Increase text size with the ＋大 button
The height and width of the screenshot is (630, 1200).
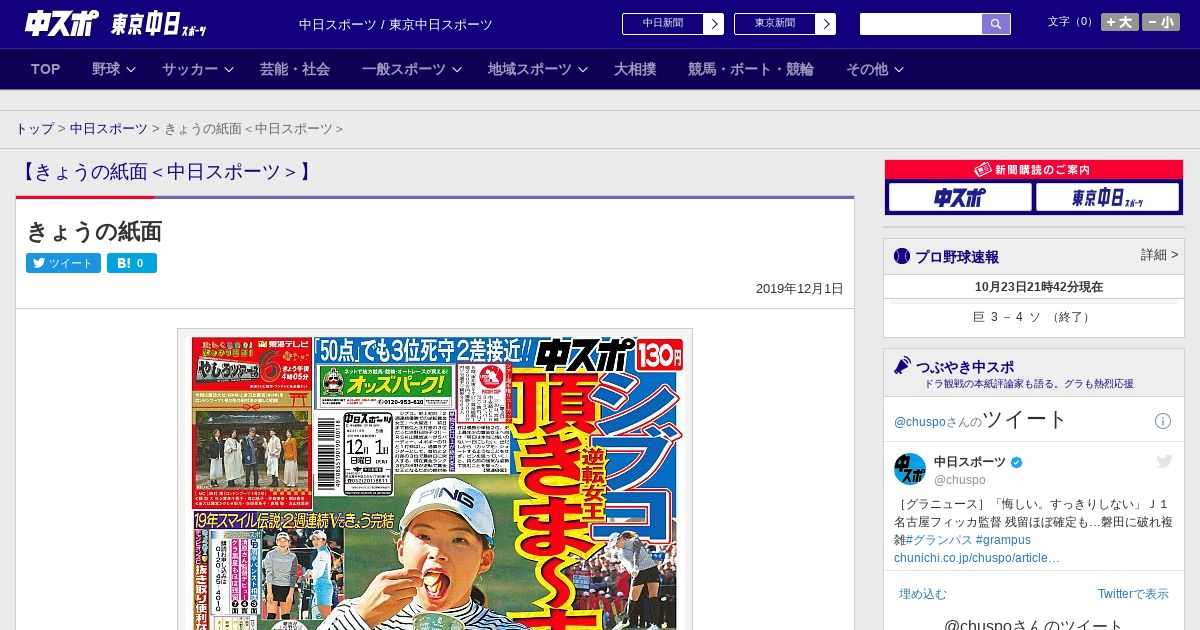point(1119,22)
